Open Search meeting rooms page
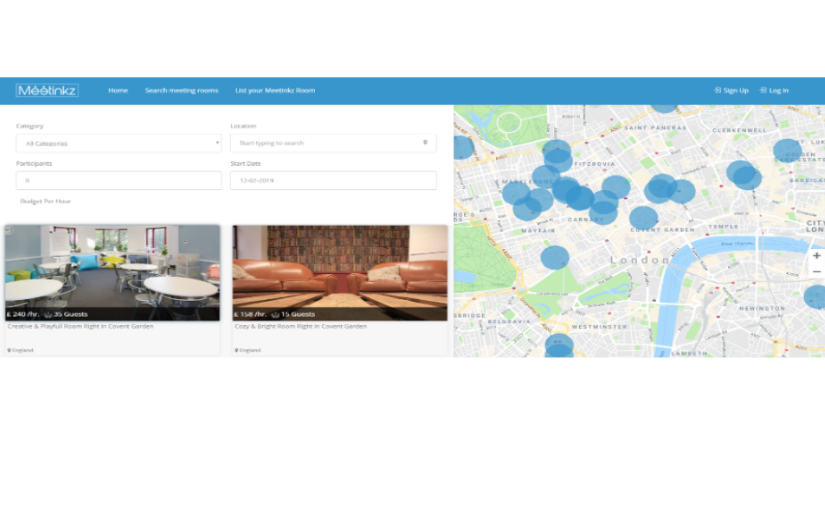825x525 pixels. pos(181,91)
